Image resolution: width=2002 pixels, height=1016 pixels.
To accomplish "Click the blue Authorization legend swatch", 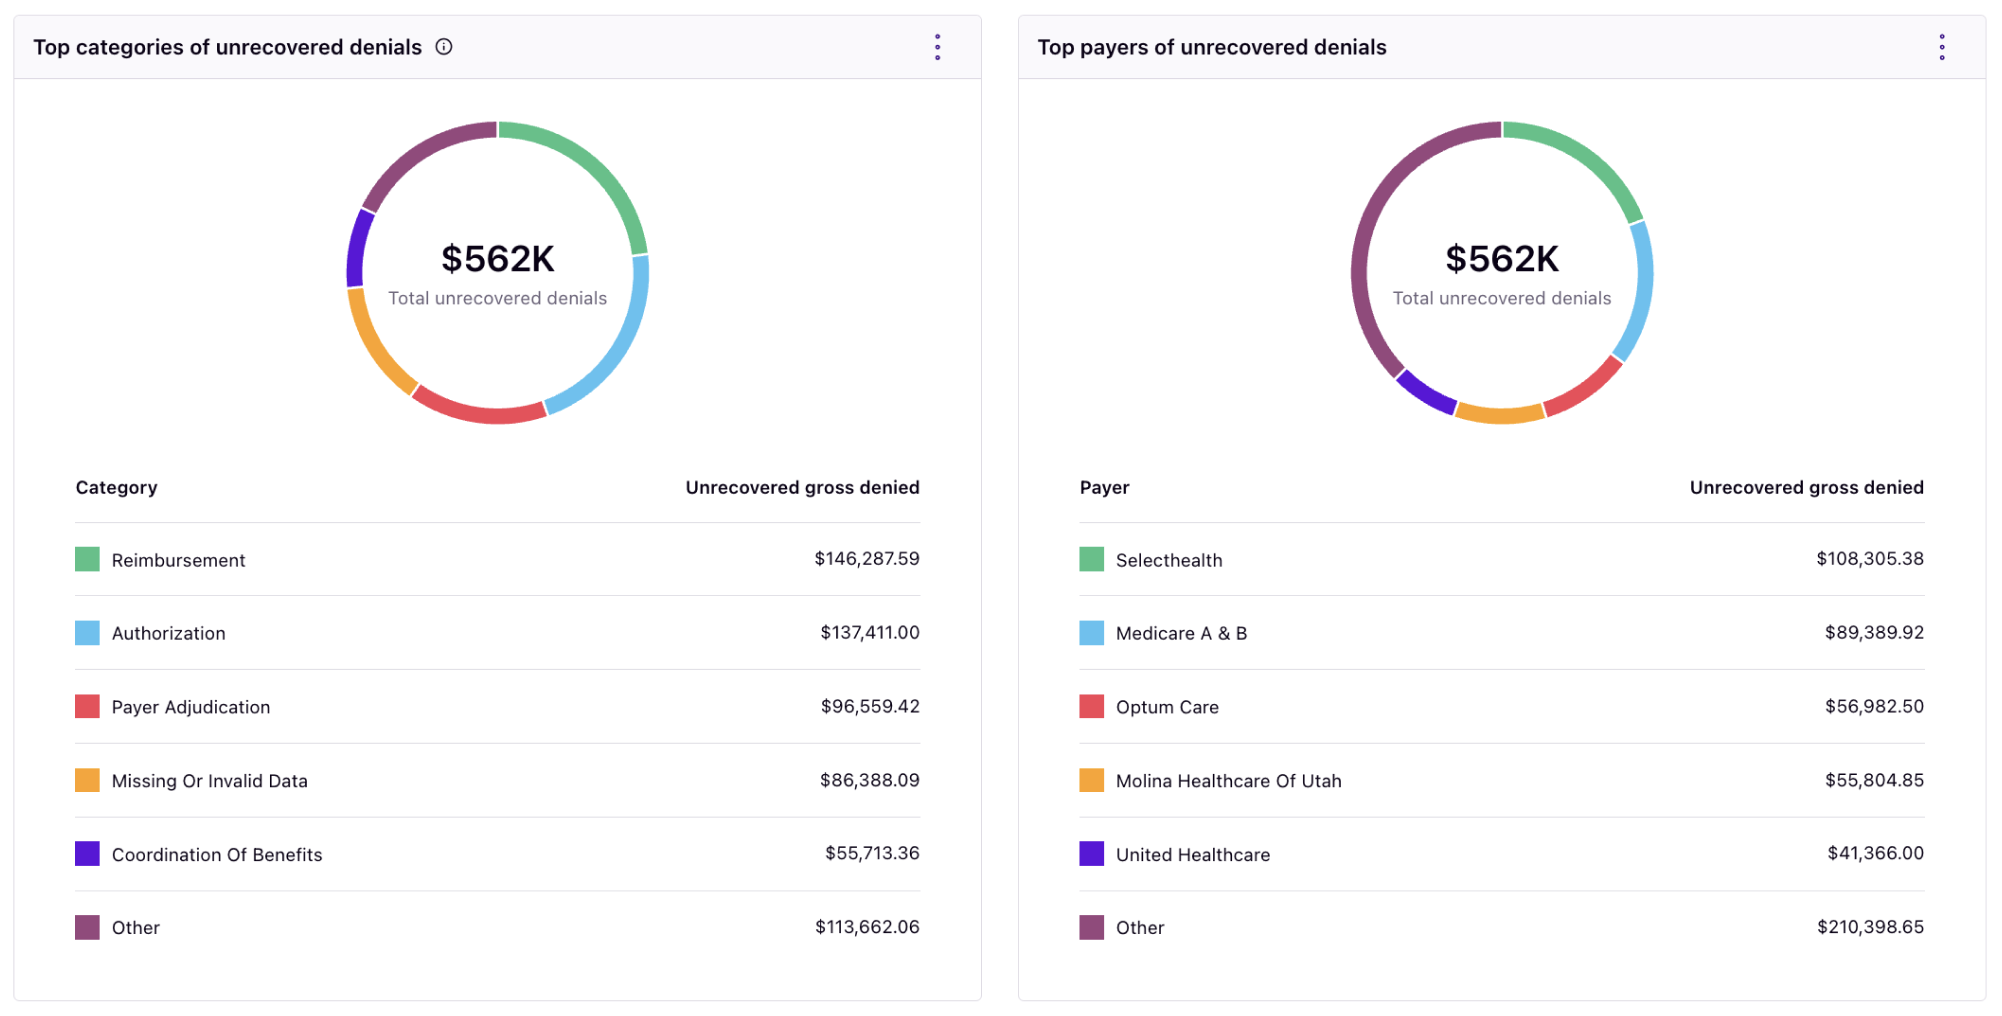I will tap(87, 633).
